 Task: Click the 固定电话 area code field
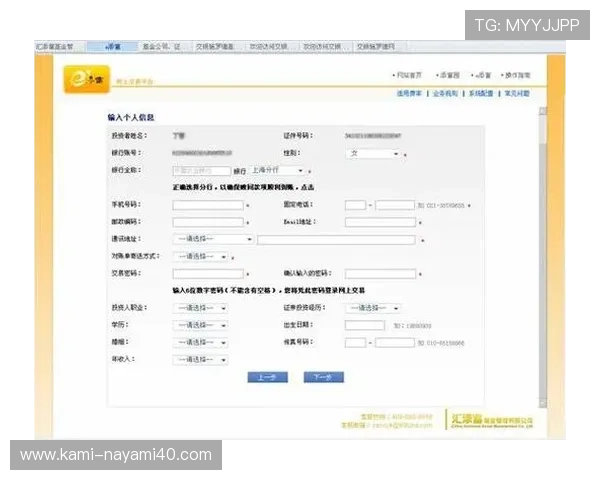pos(355,205)
